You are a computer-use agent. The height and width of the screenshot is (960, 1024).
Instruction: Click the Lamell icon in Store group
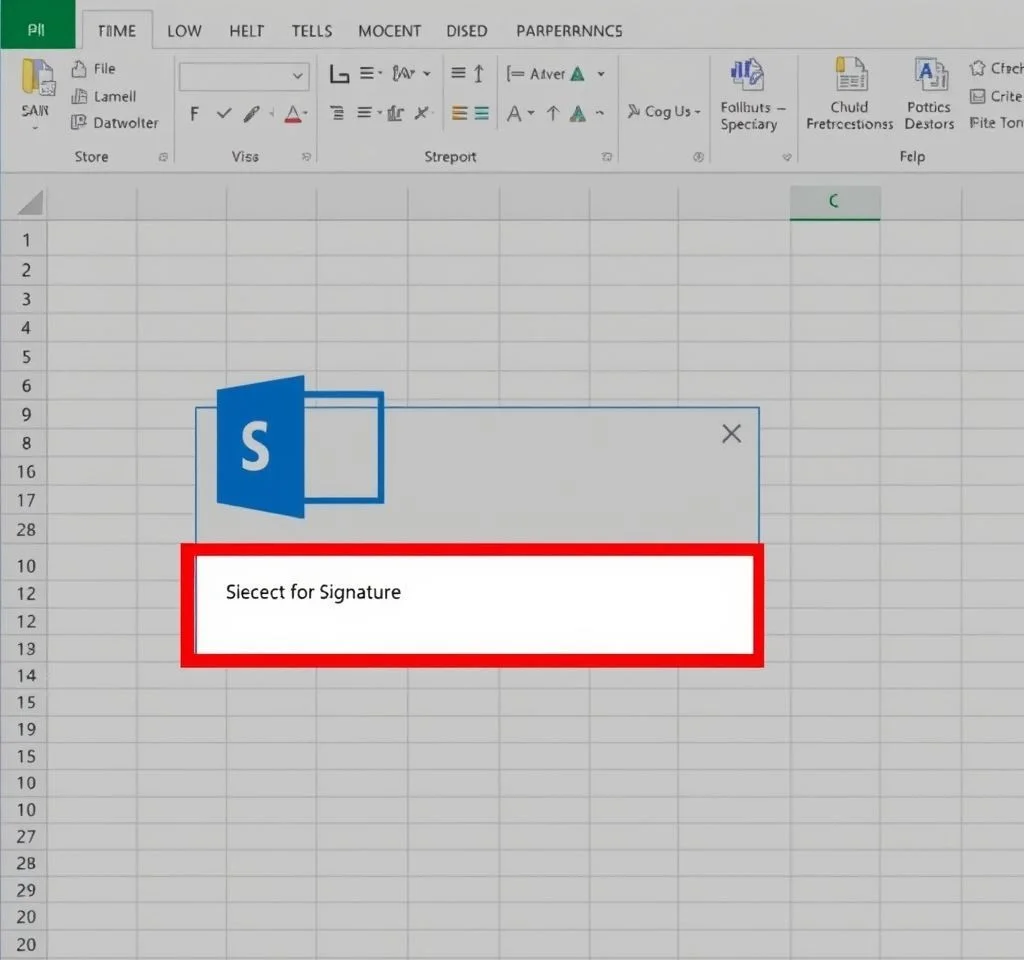click(79, 97)
